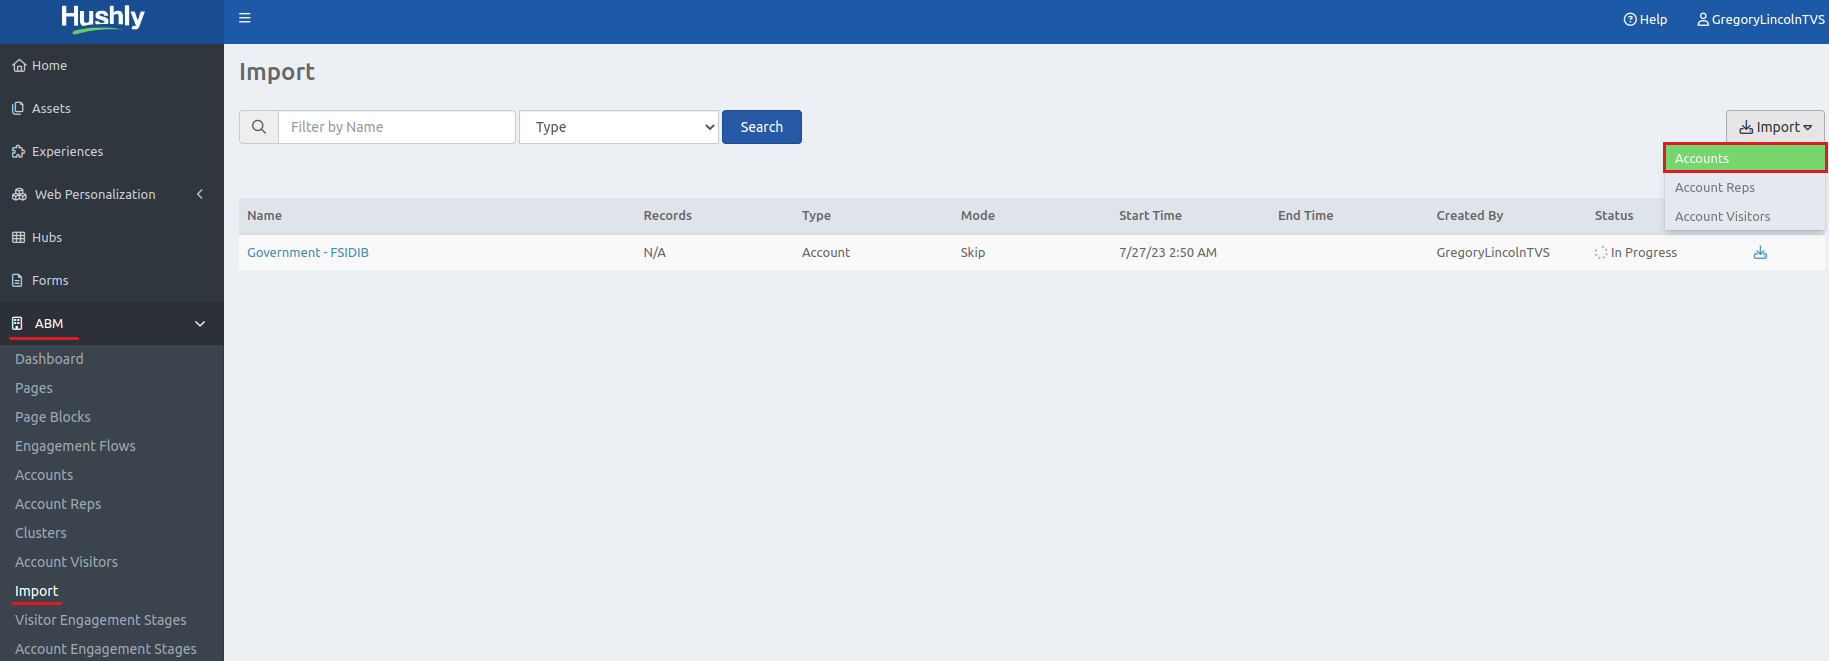Click the Created By column header
Screen dimensions: 1829x661
point(1470,215)
